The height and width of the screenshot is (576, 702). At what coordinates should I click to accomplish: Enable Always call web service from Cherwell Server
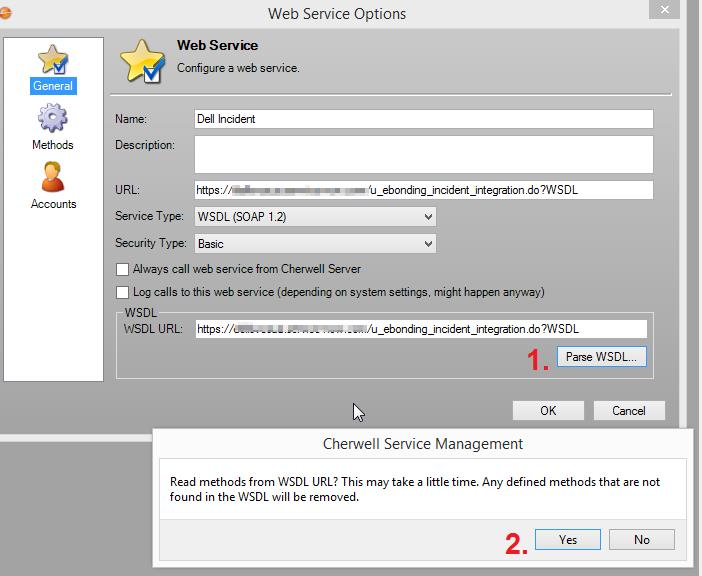tap(123, 270)
